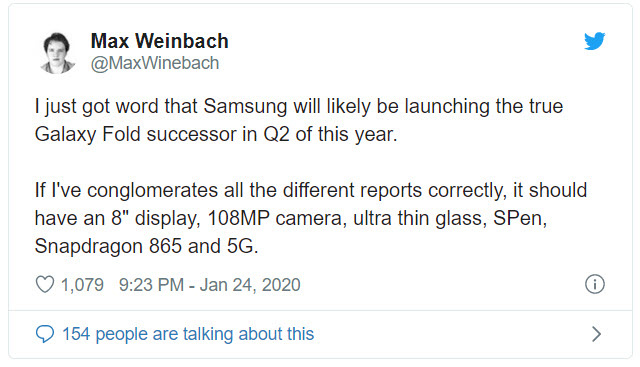This screenshot has width=640, height=367.
Task: Expand the conversation with the right chevron
Action: tap(596, 334)
